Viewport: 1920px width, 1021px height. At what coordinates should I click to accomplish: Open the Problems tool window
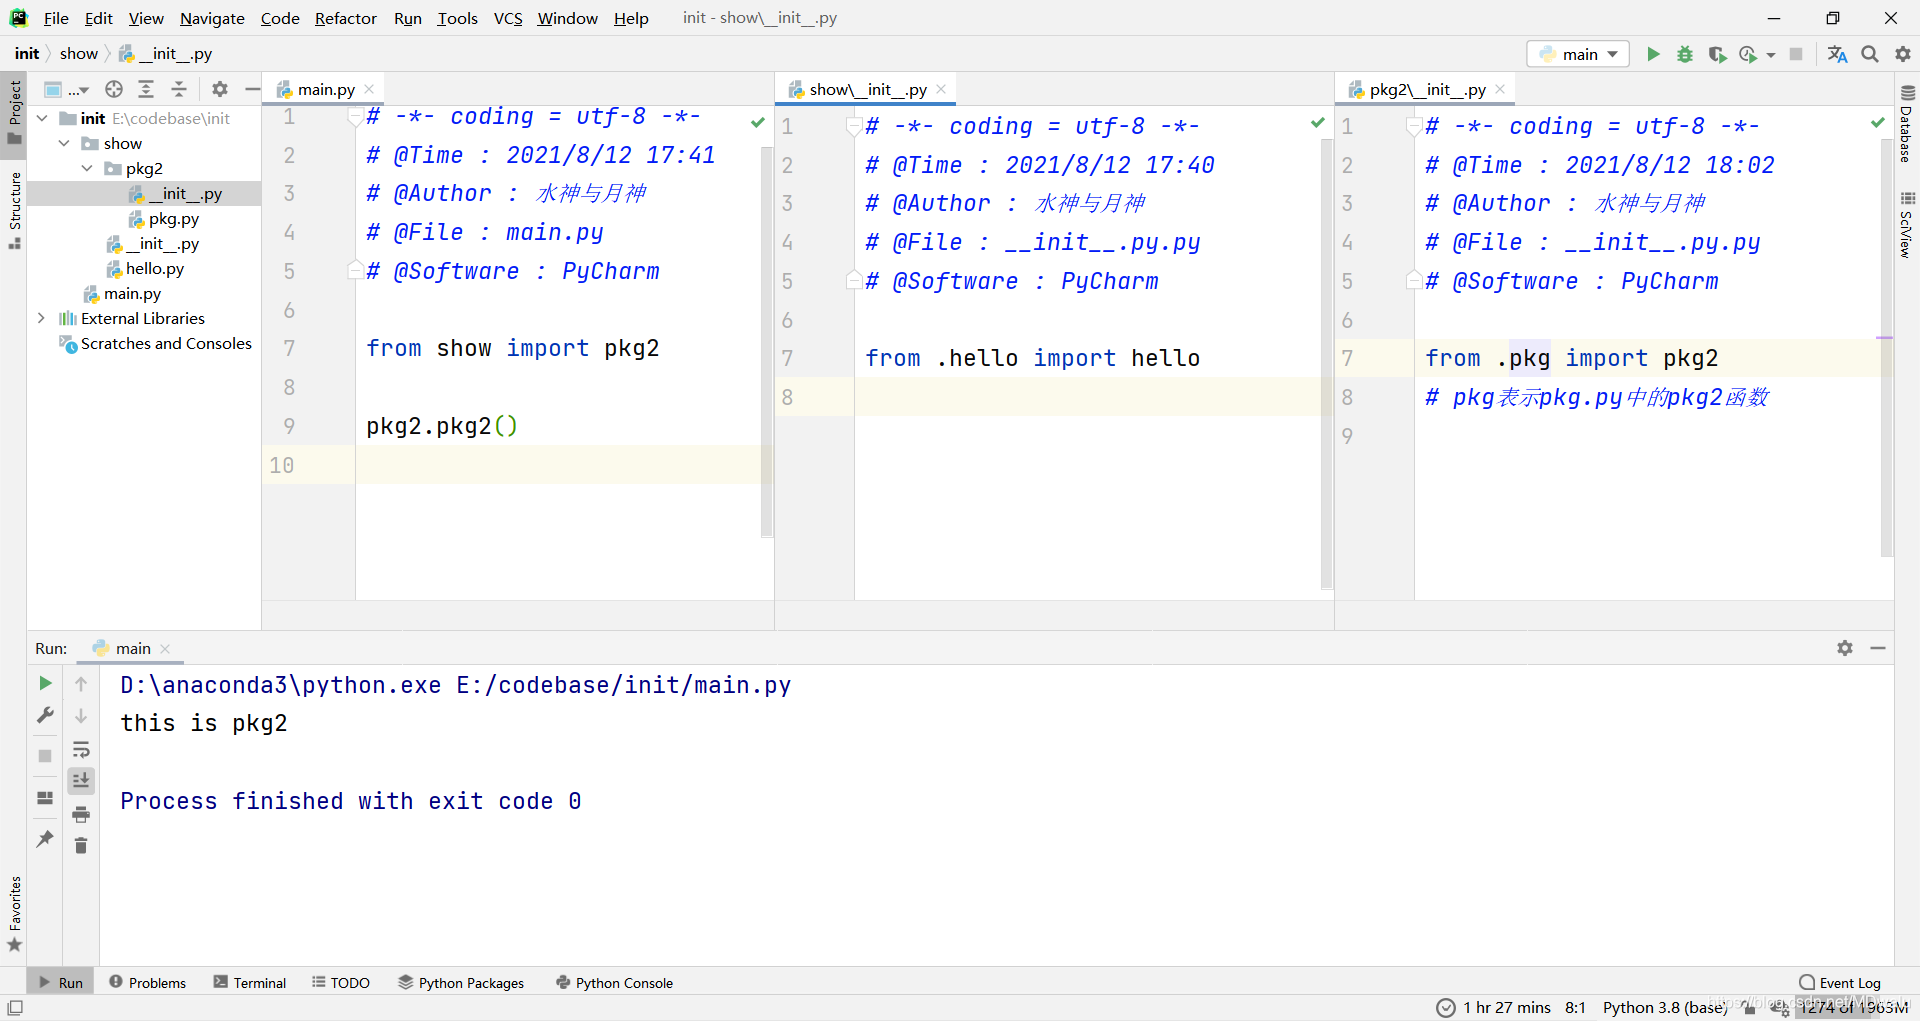coord(147,983)
